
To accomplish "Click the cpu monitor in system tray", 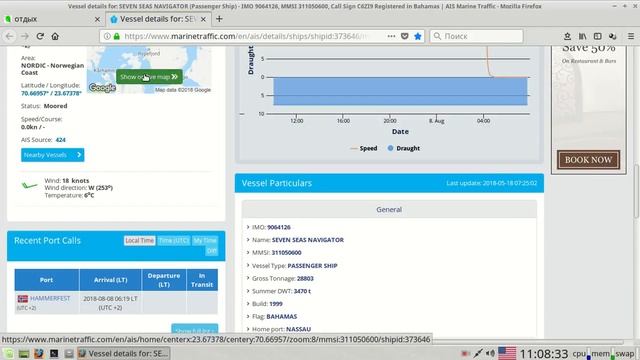I will click(581, 353).
